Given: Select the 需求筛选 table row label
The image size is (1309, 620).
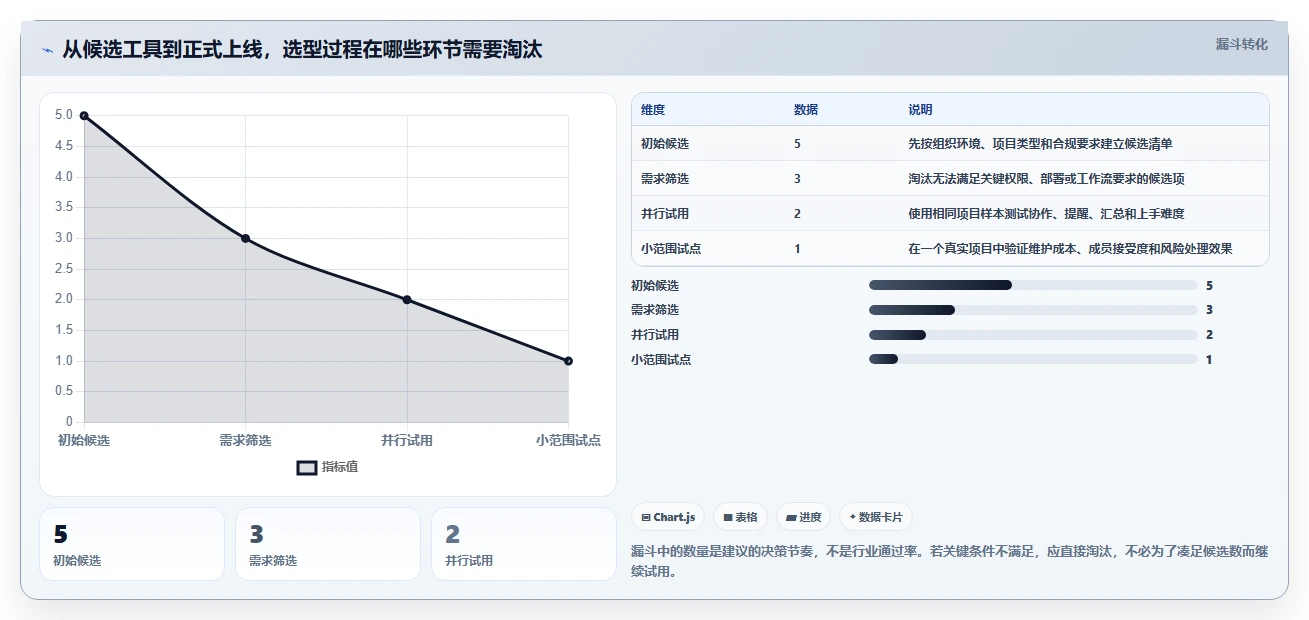Looking at the screenshot, I should 665,179.
